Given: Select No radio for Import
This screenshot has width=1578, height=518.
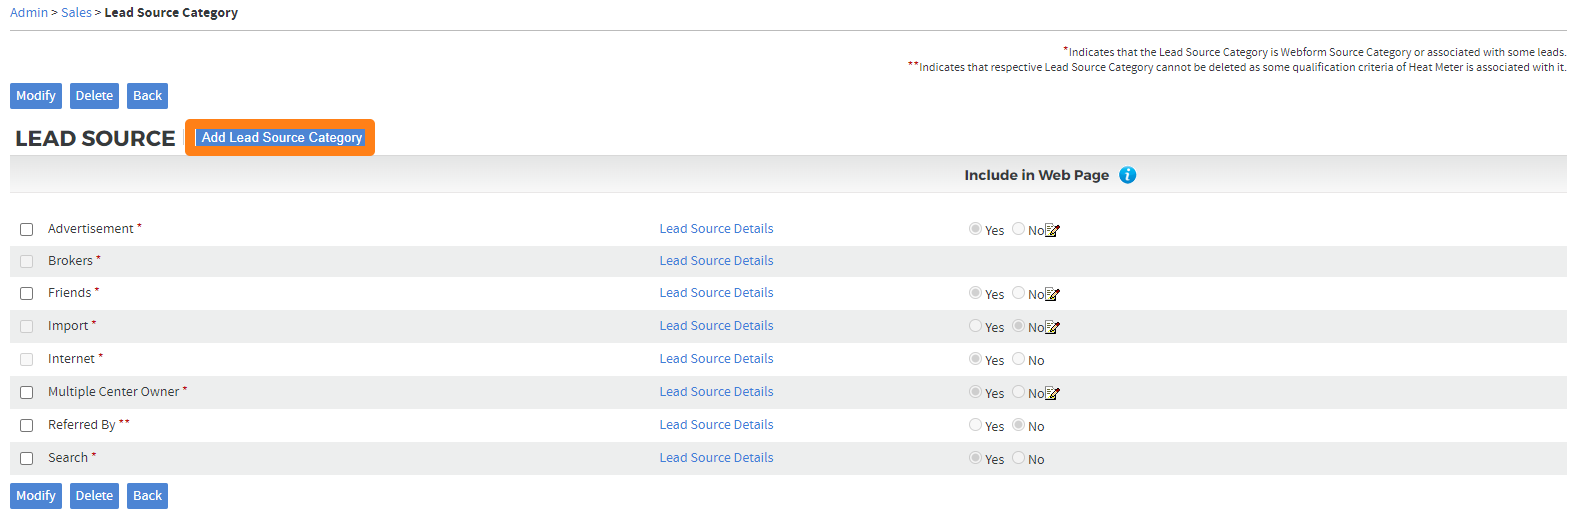Looking at the screenshot, I should point(1018,326).
